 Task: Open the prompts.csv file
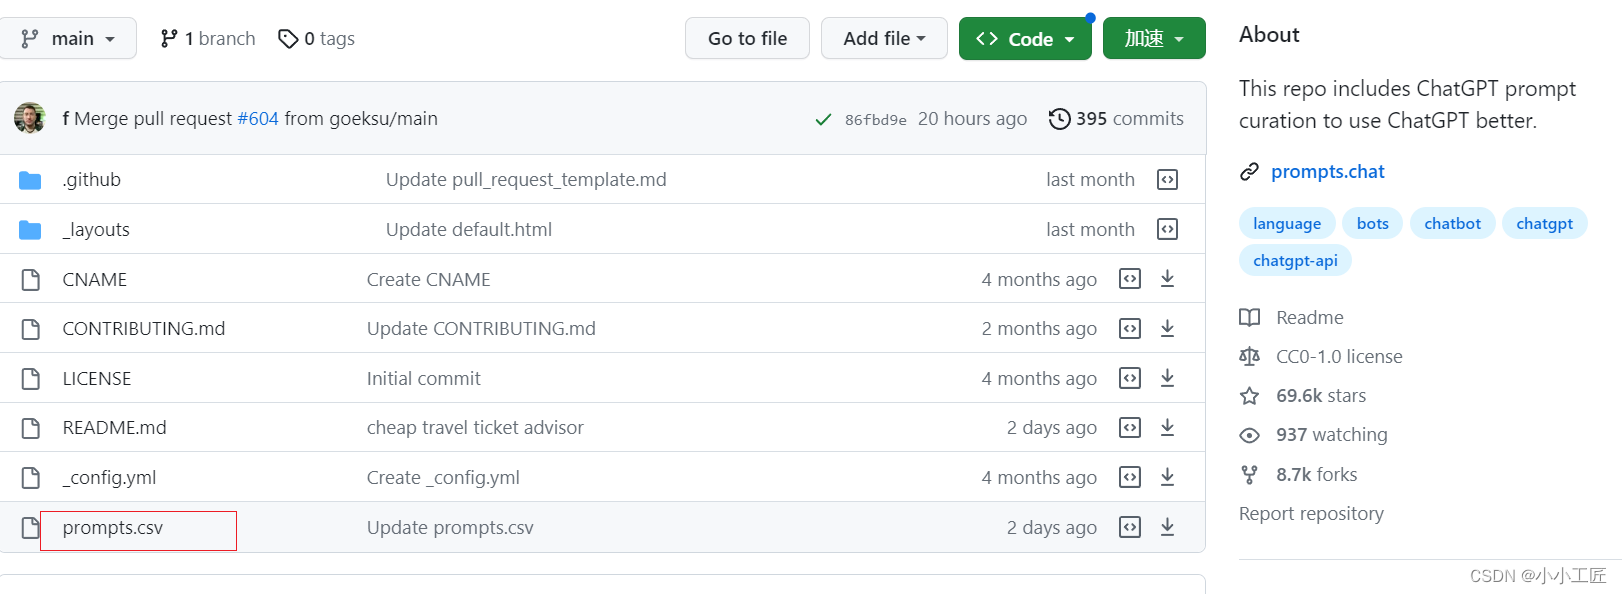tap(113, 528)
